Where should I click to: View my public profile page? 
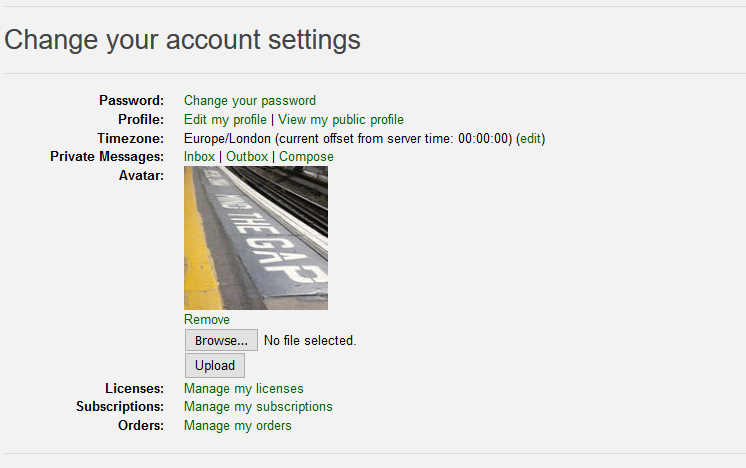(341, 119)
